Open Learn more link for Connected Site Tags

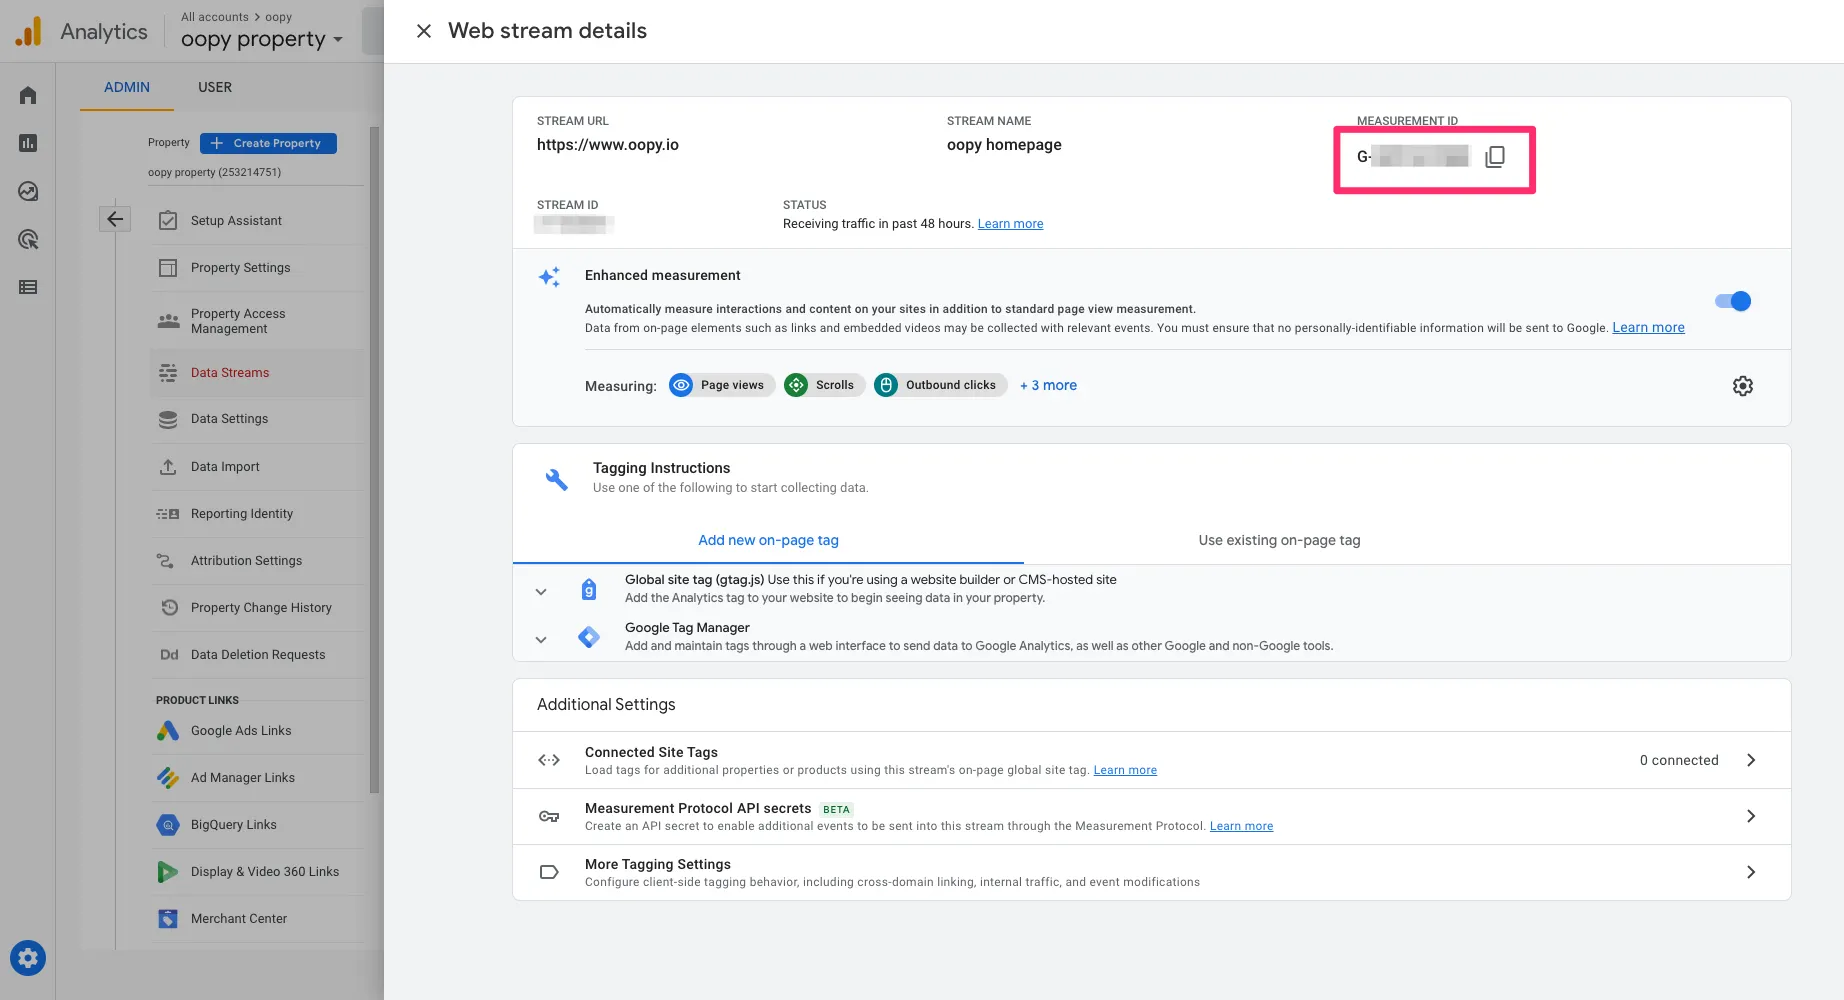click(1125, 770)
